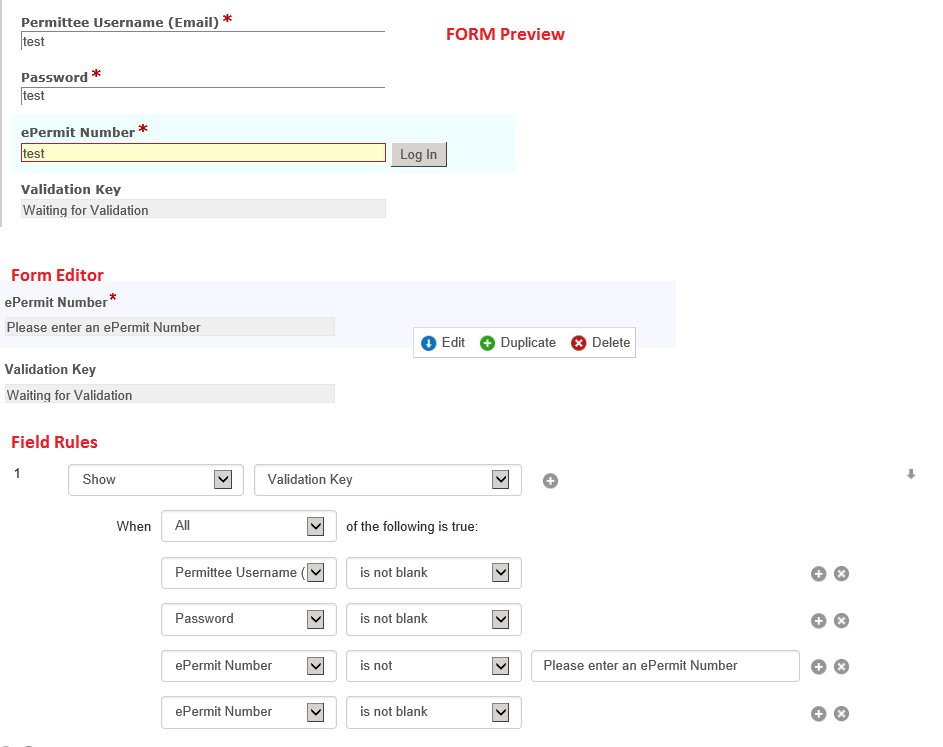Change the 'is not' operator dropdown
The image size is (943, 747).
click(434, 666)
